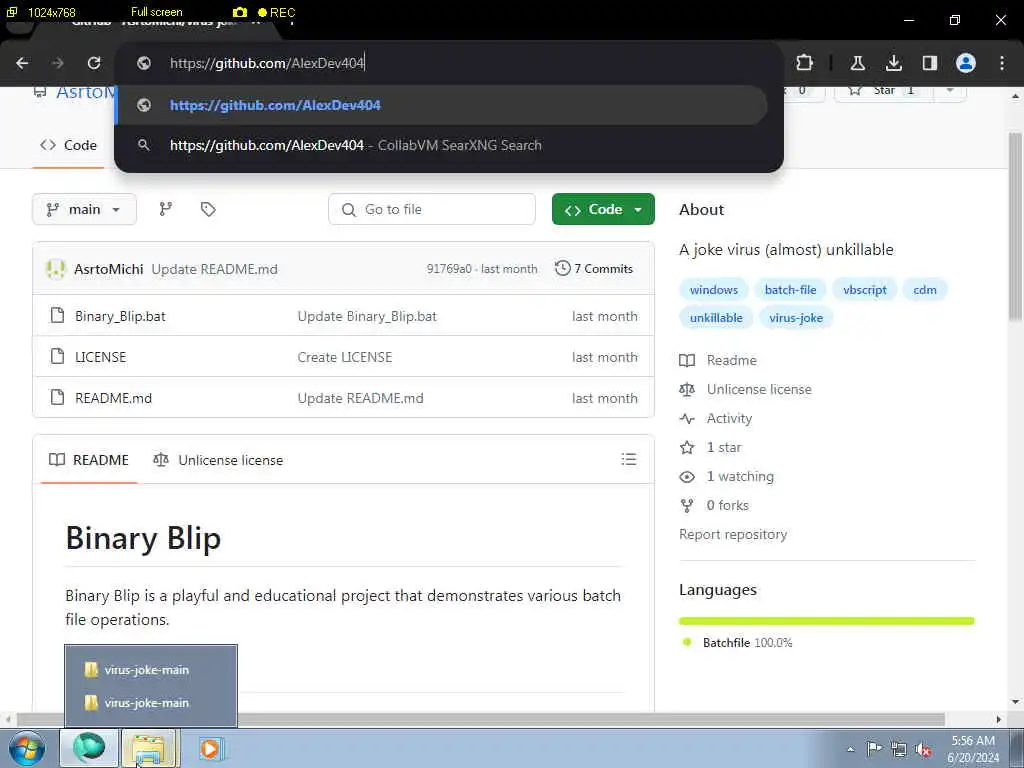Open the AsrtoMichi author link

pyautogui.click(x=108, y=269)
